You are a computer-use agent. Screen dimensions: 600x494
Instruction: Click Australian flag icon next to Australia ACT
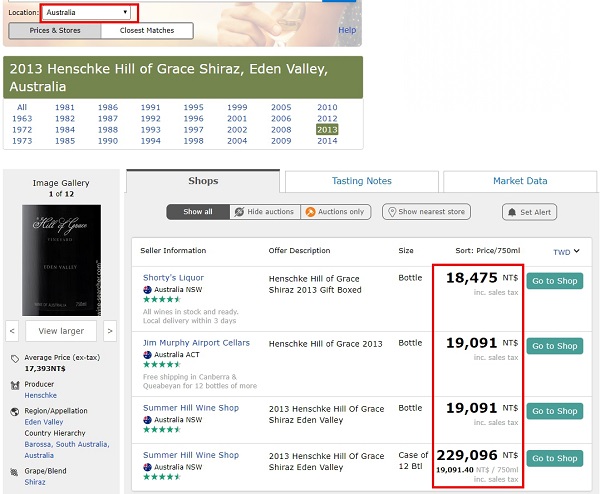(147, 355)
